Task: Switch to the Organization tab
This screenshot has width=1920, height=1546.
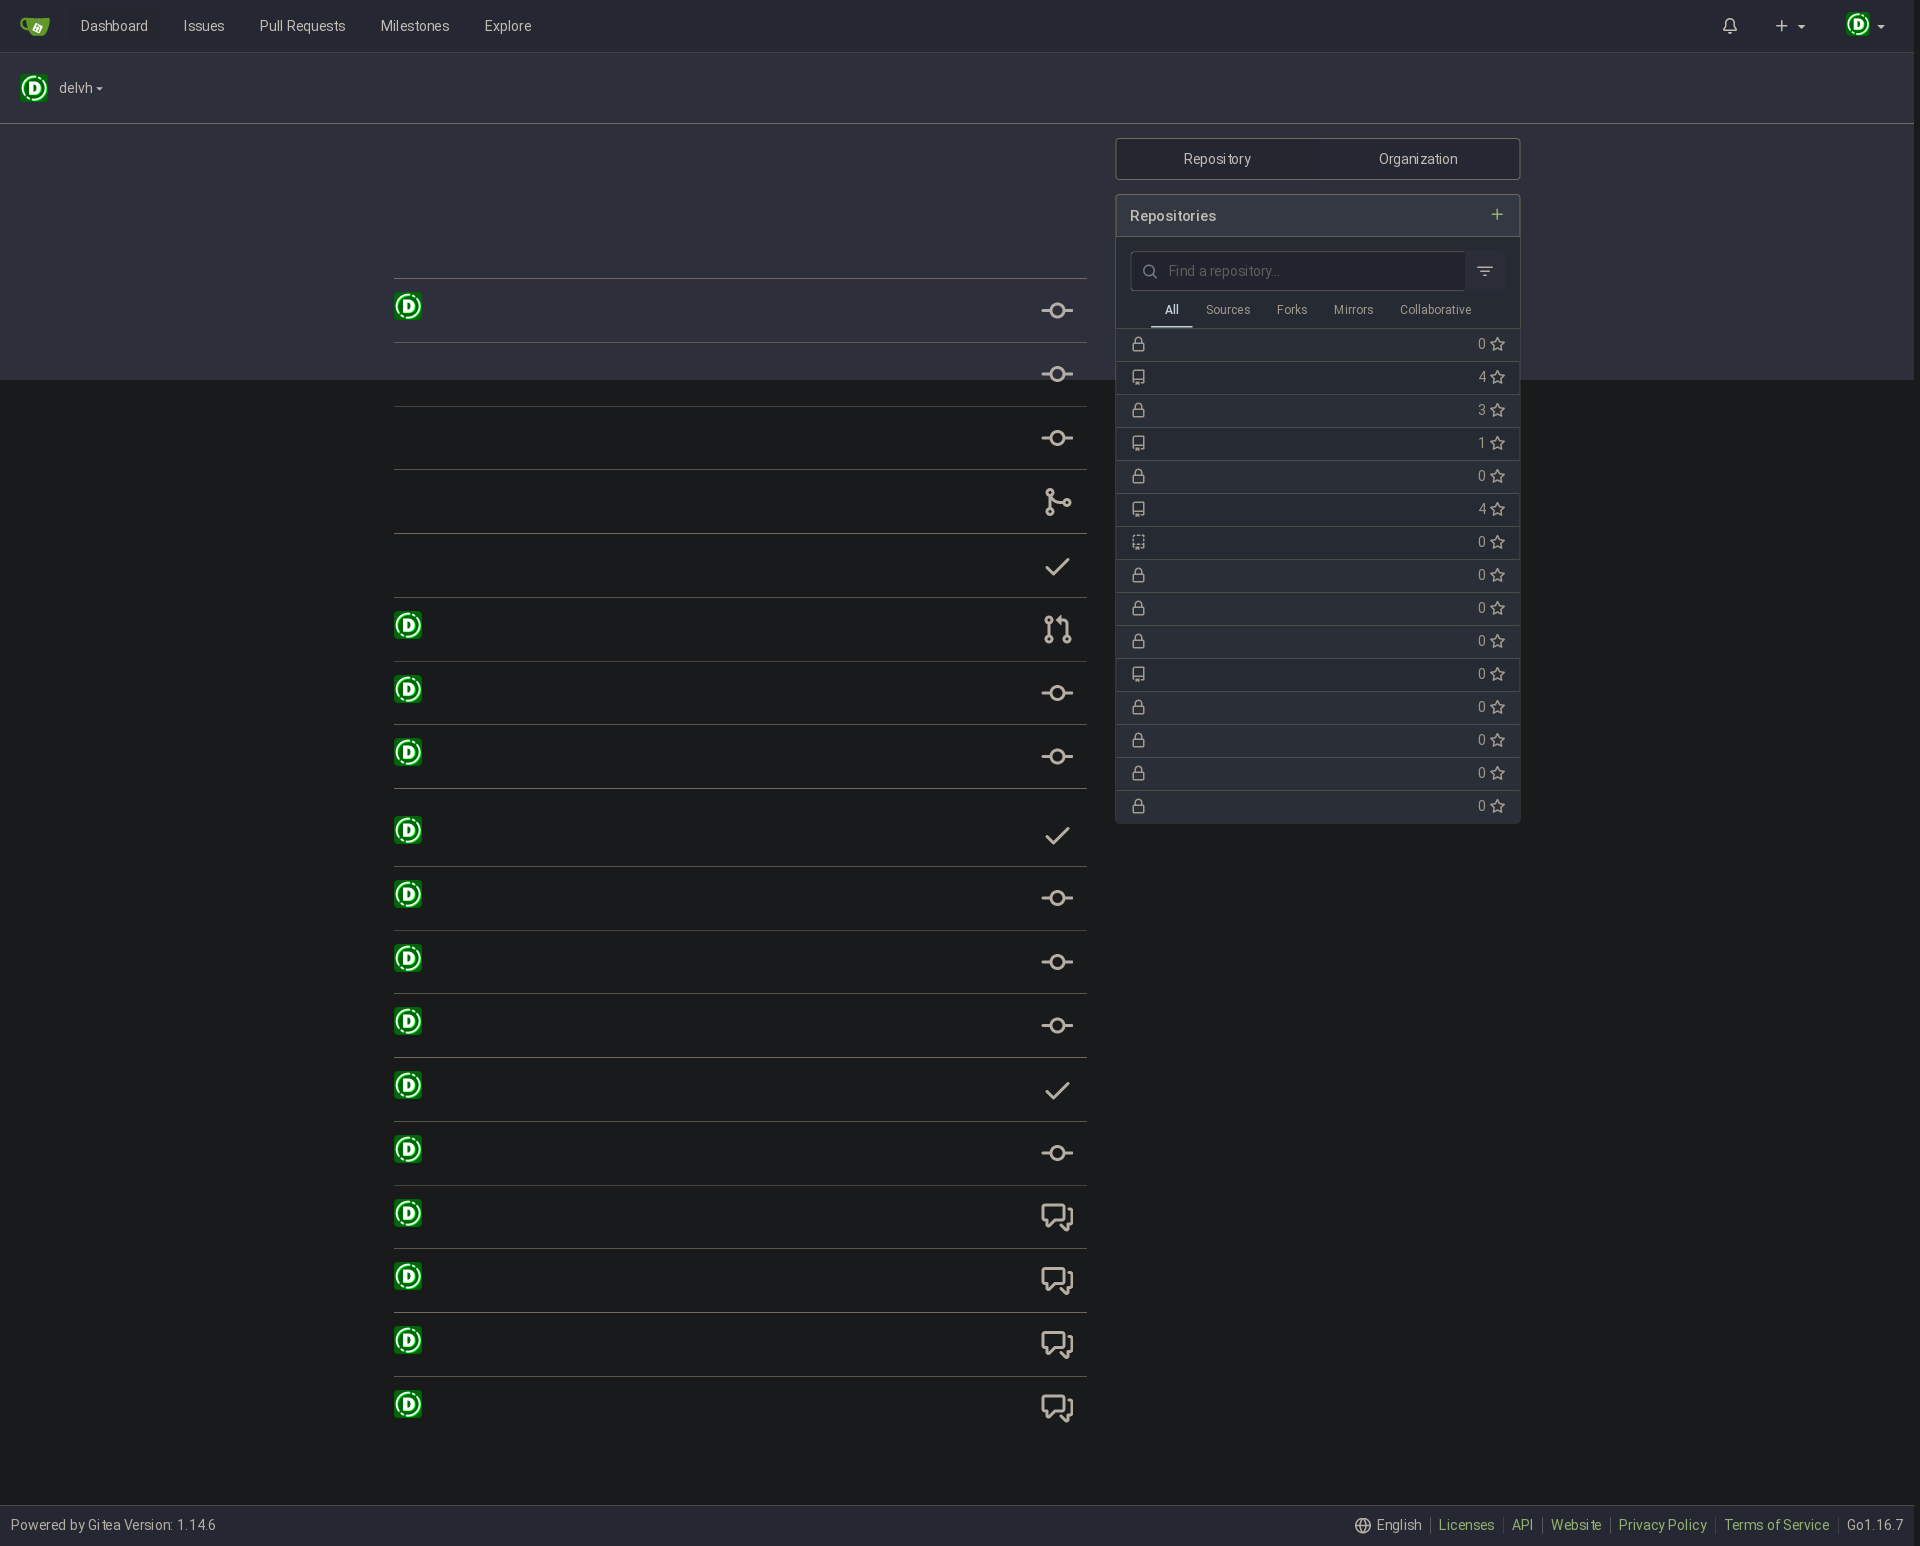Action: (1418, 159)
